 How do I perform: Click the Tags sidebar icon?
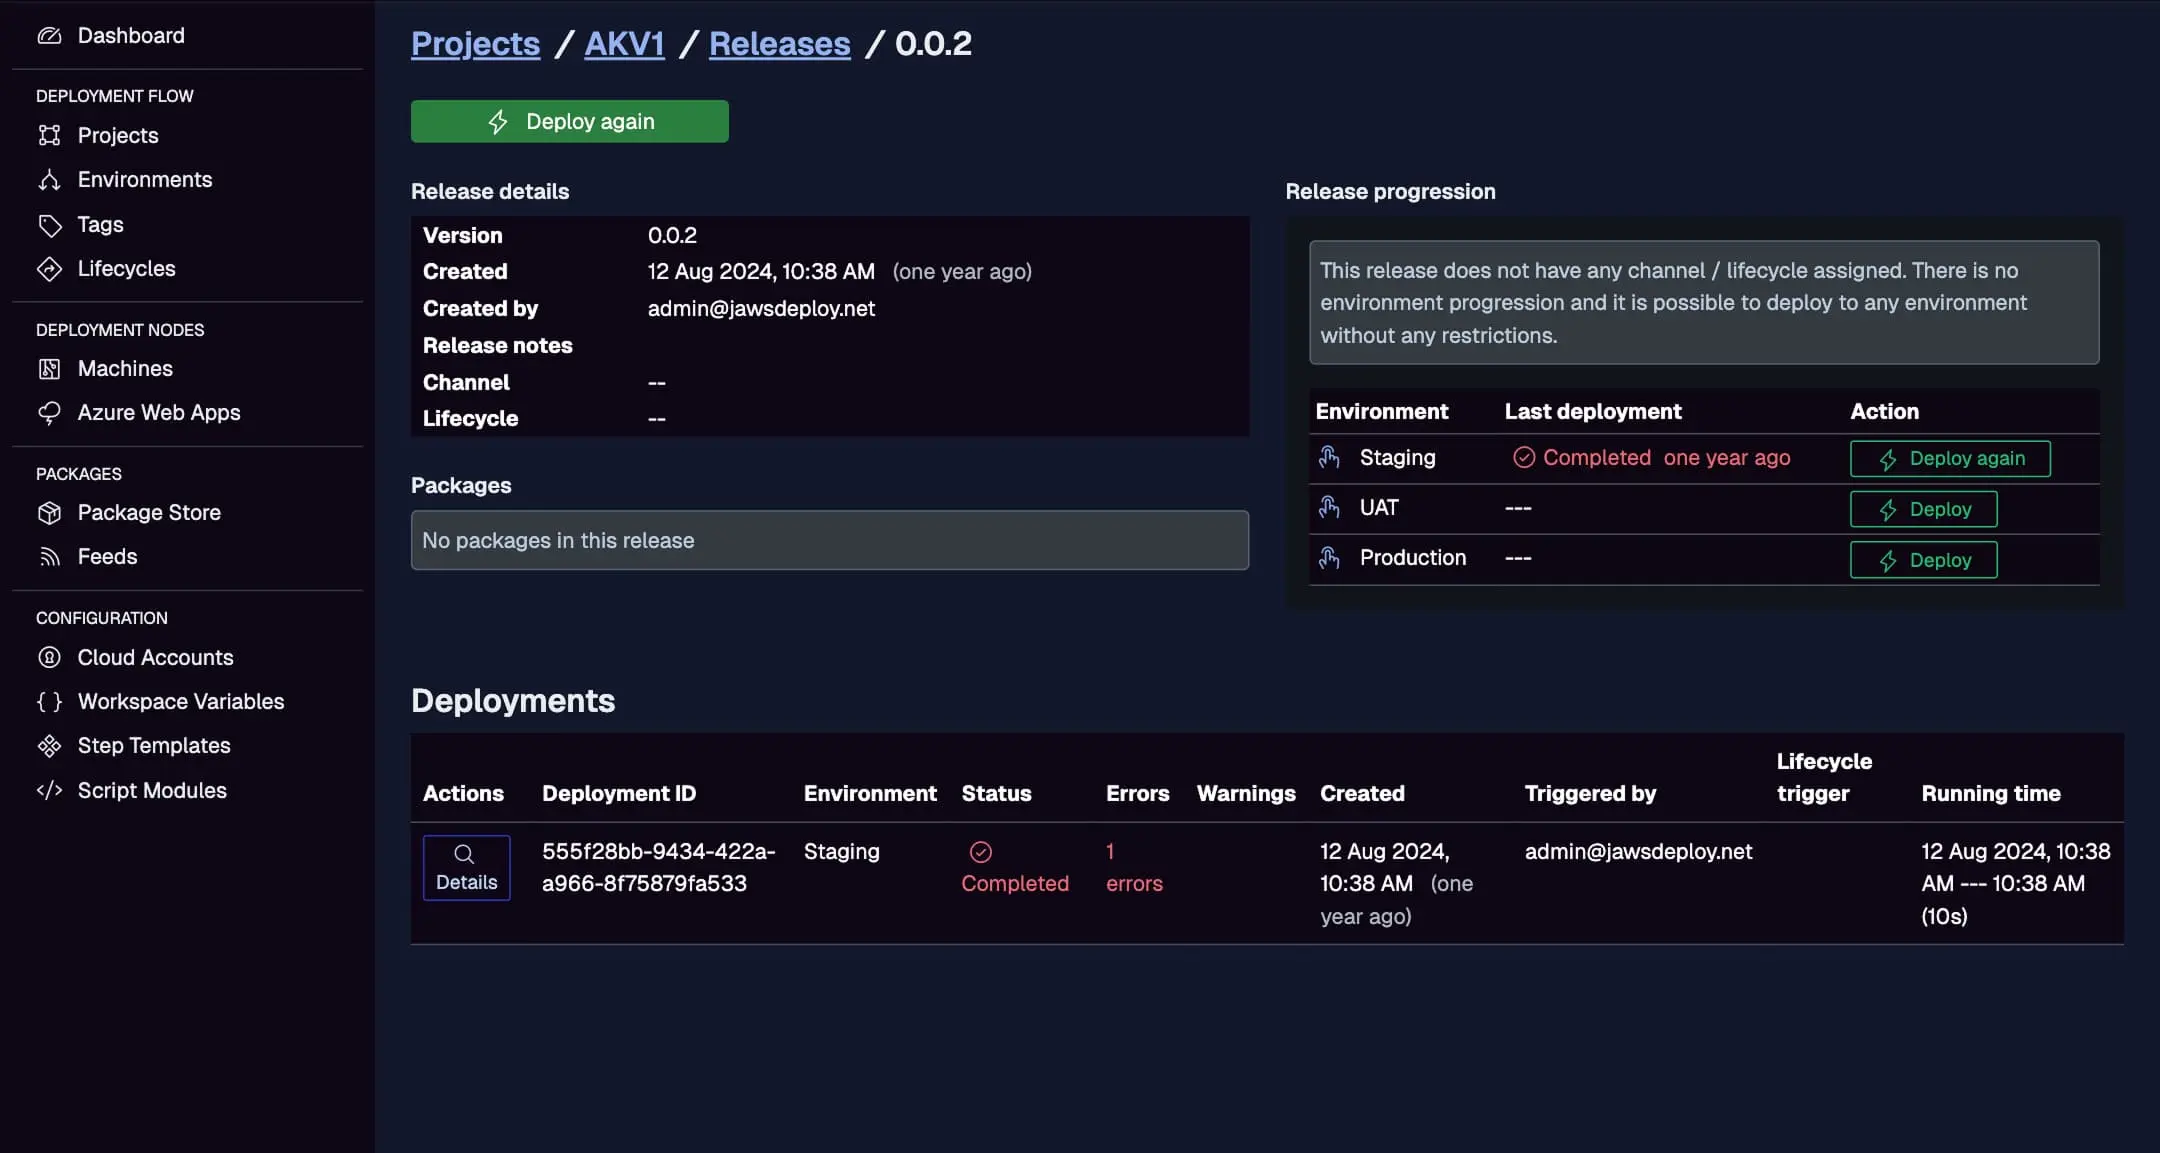[x=51, y=224]
